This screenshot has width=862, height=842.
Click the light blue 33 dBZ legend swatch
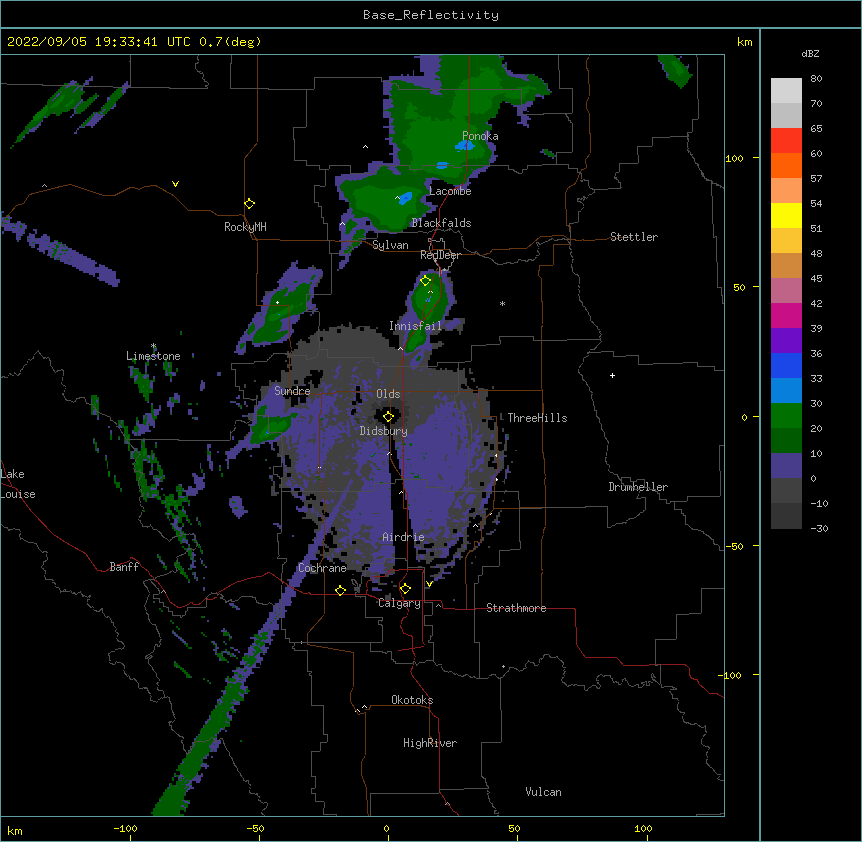coord(786,390)
